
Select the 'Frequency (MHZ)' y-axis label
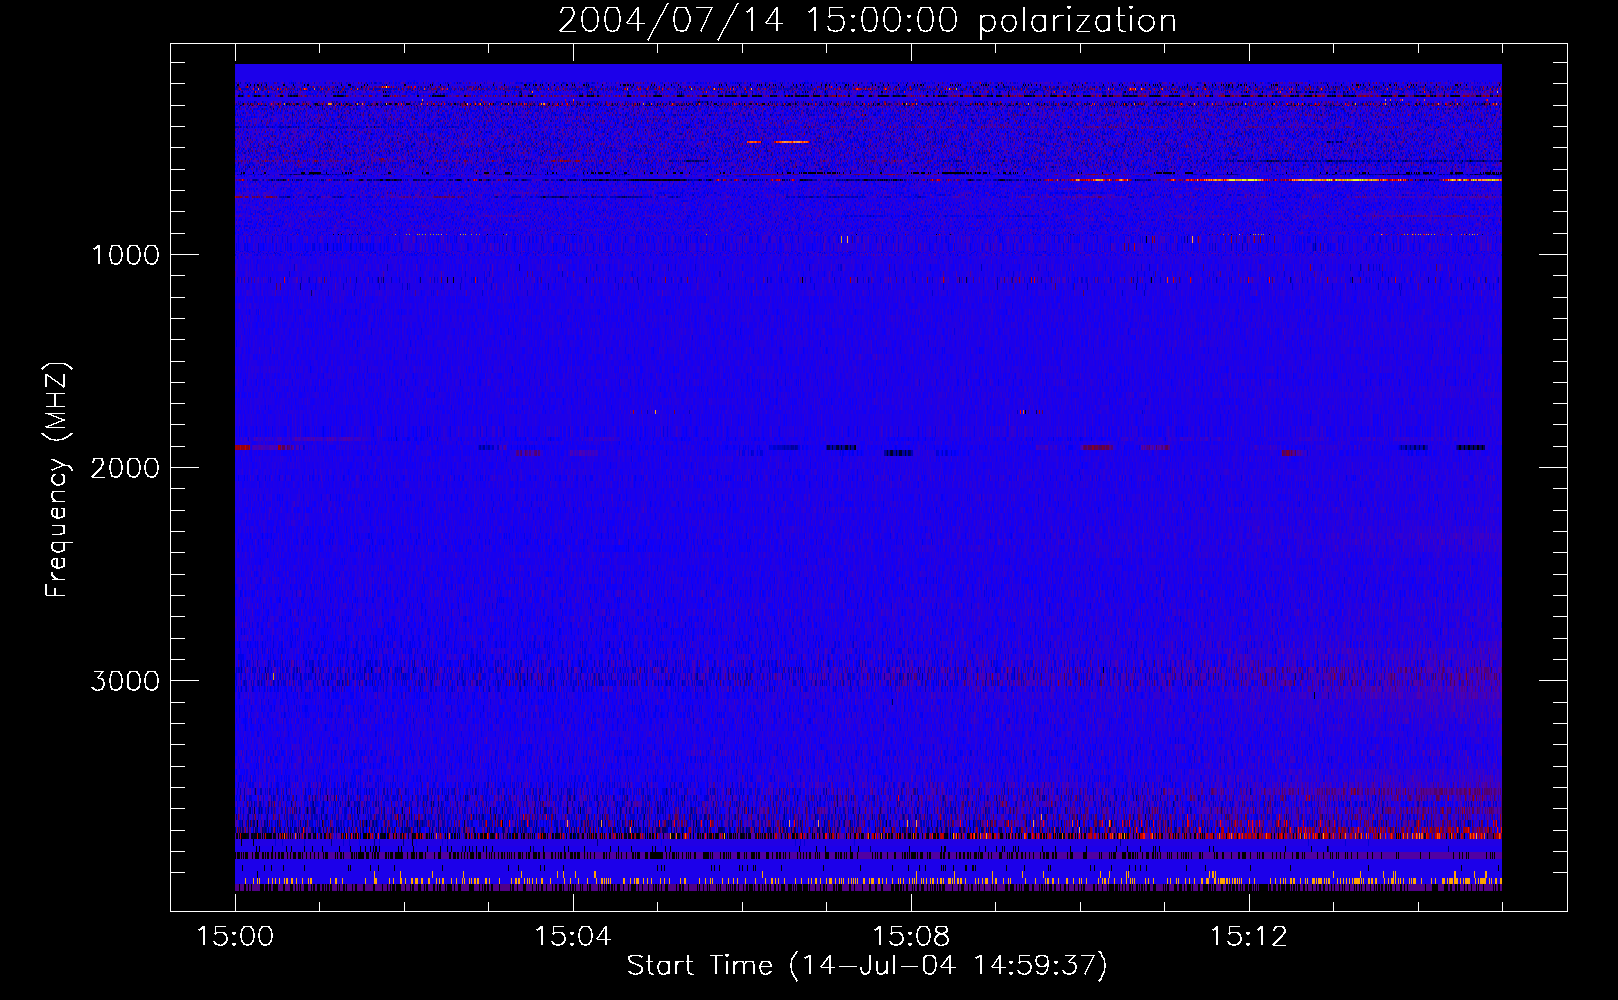pos(57,480)
